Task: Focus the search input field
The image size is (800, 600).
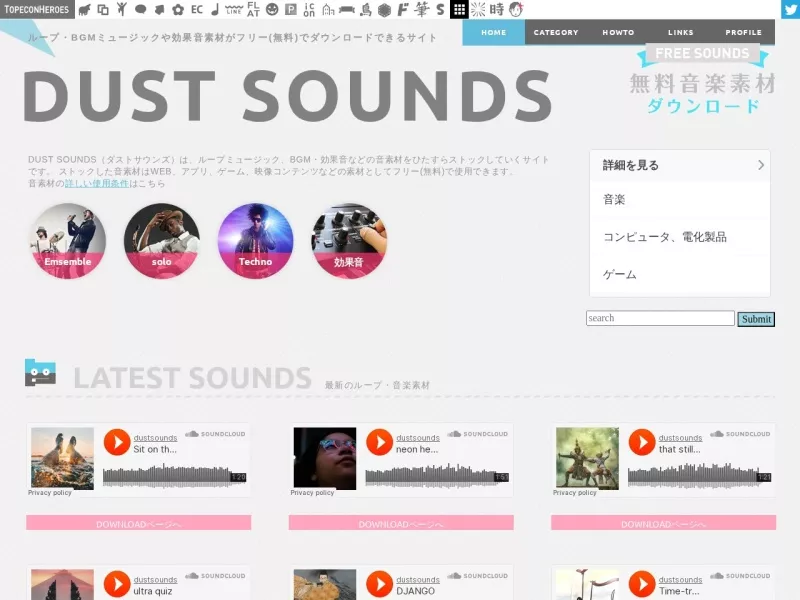Action: (x=660, y=318)
